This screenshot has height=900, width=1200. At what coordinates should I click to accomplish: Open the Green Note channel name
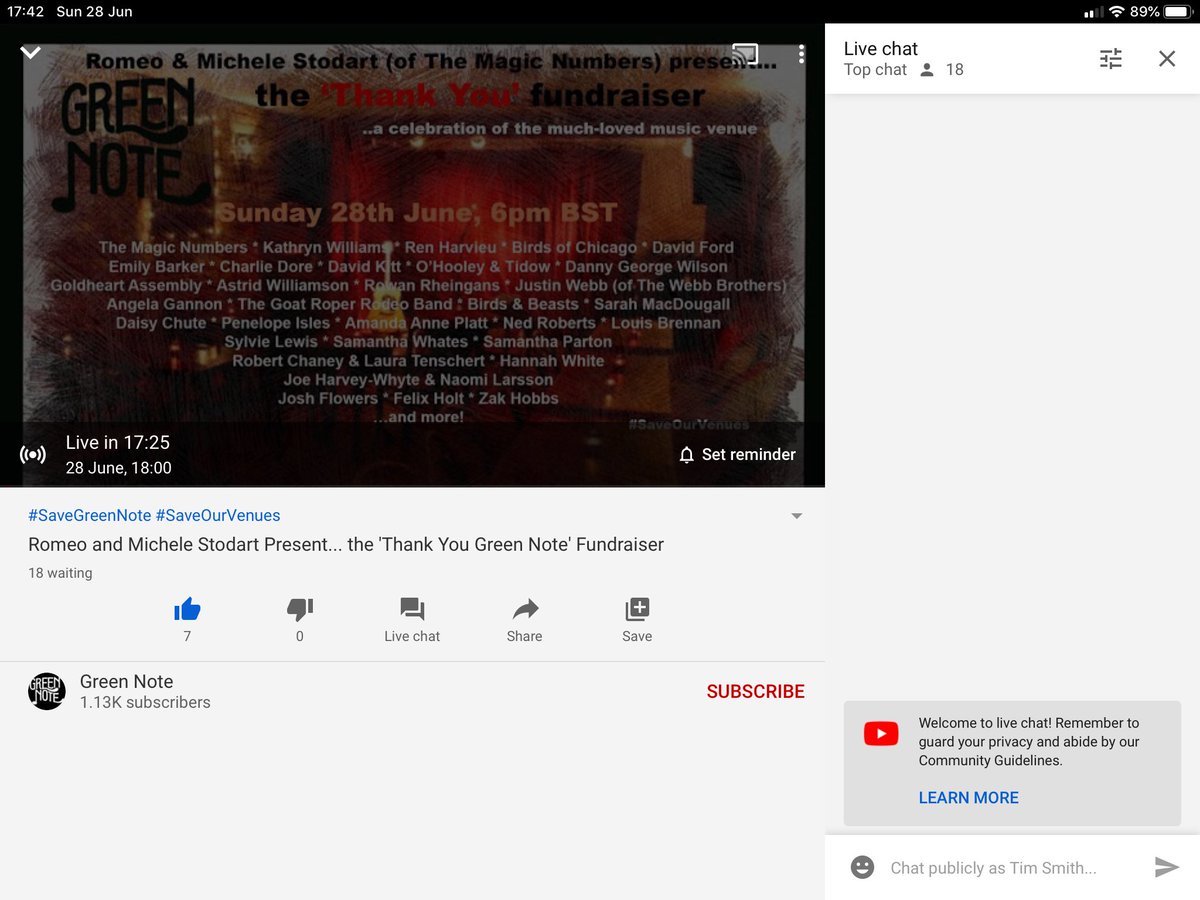pyautogui.click(x=127, y=681)
